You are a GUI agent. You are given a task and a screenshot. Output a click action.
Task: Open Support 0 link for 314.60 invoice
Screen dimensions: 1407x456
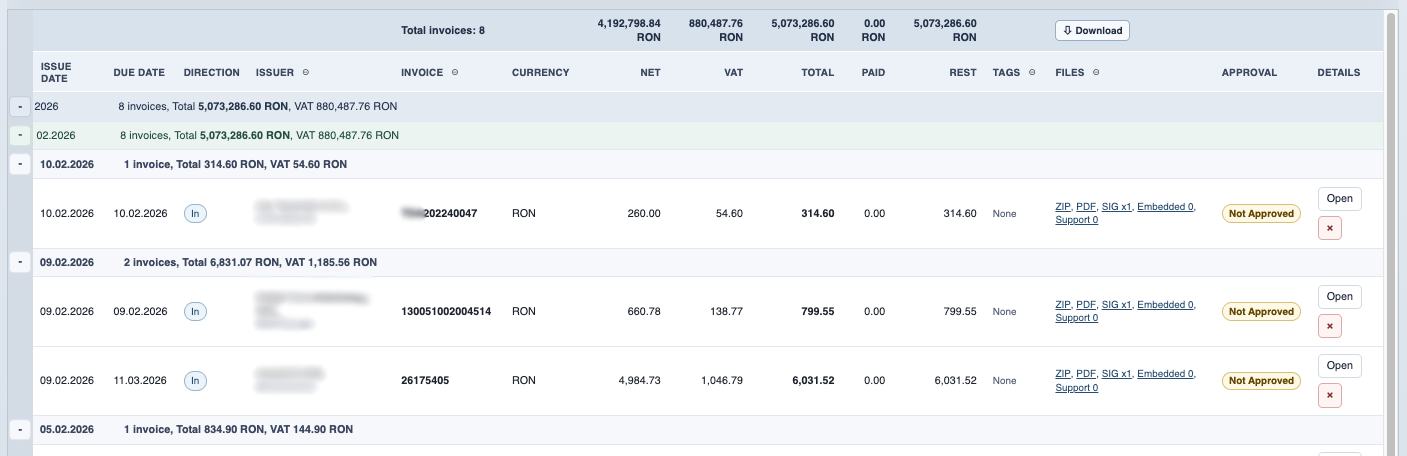[1076, 220]
